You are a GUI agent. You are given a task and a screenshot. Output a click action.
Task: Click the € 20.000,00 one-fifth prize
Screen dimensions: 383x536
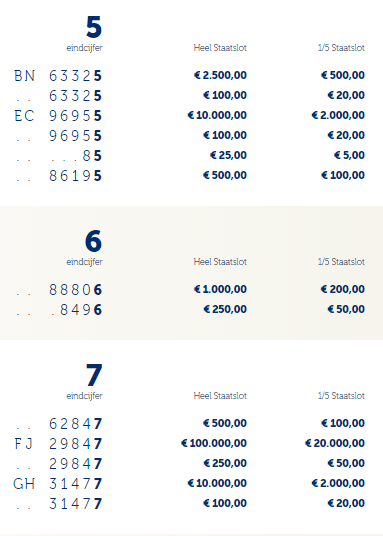click(335, 443)
